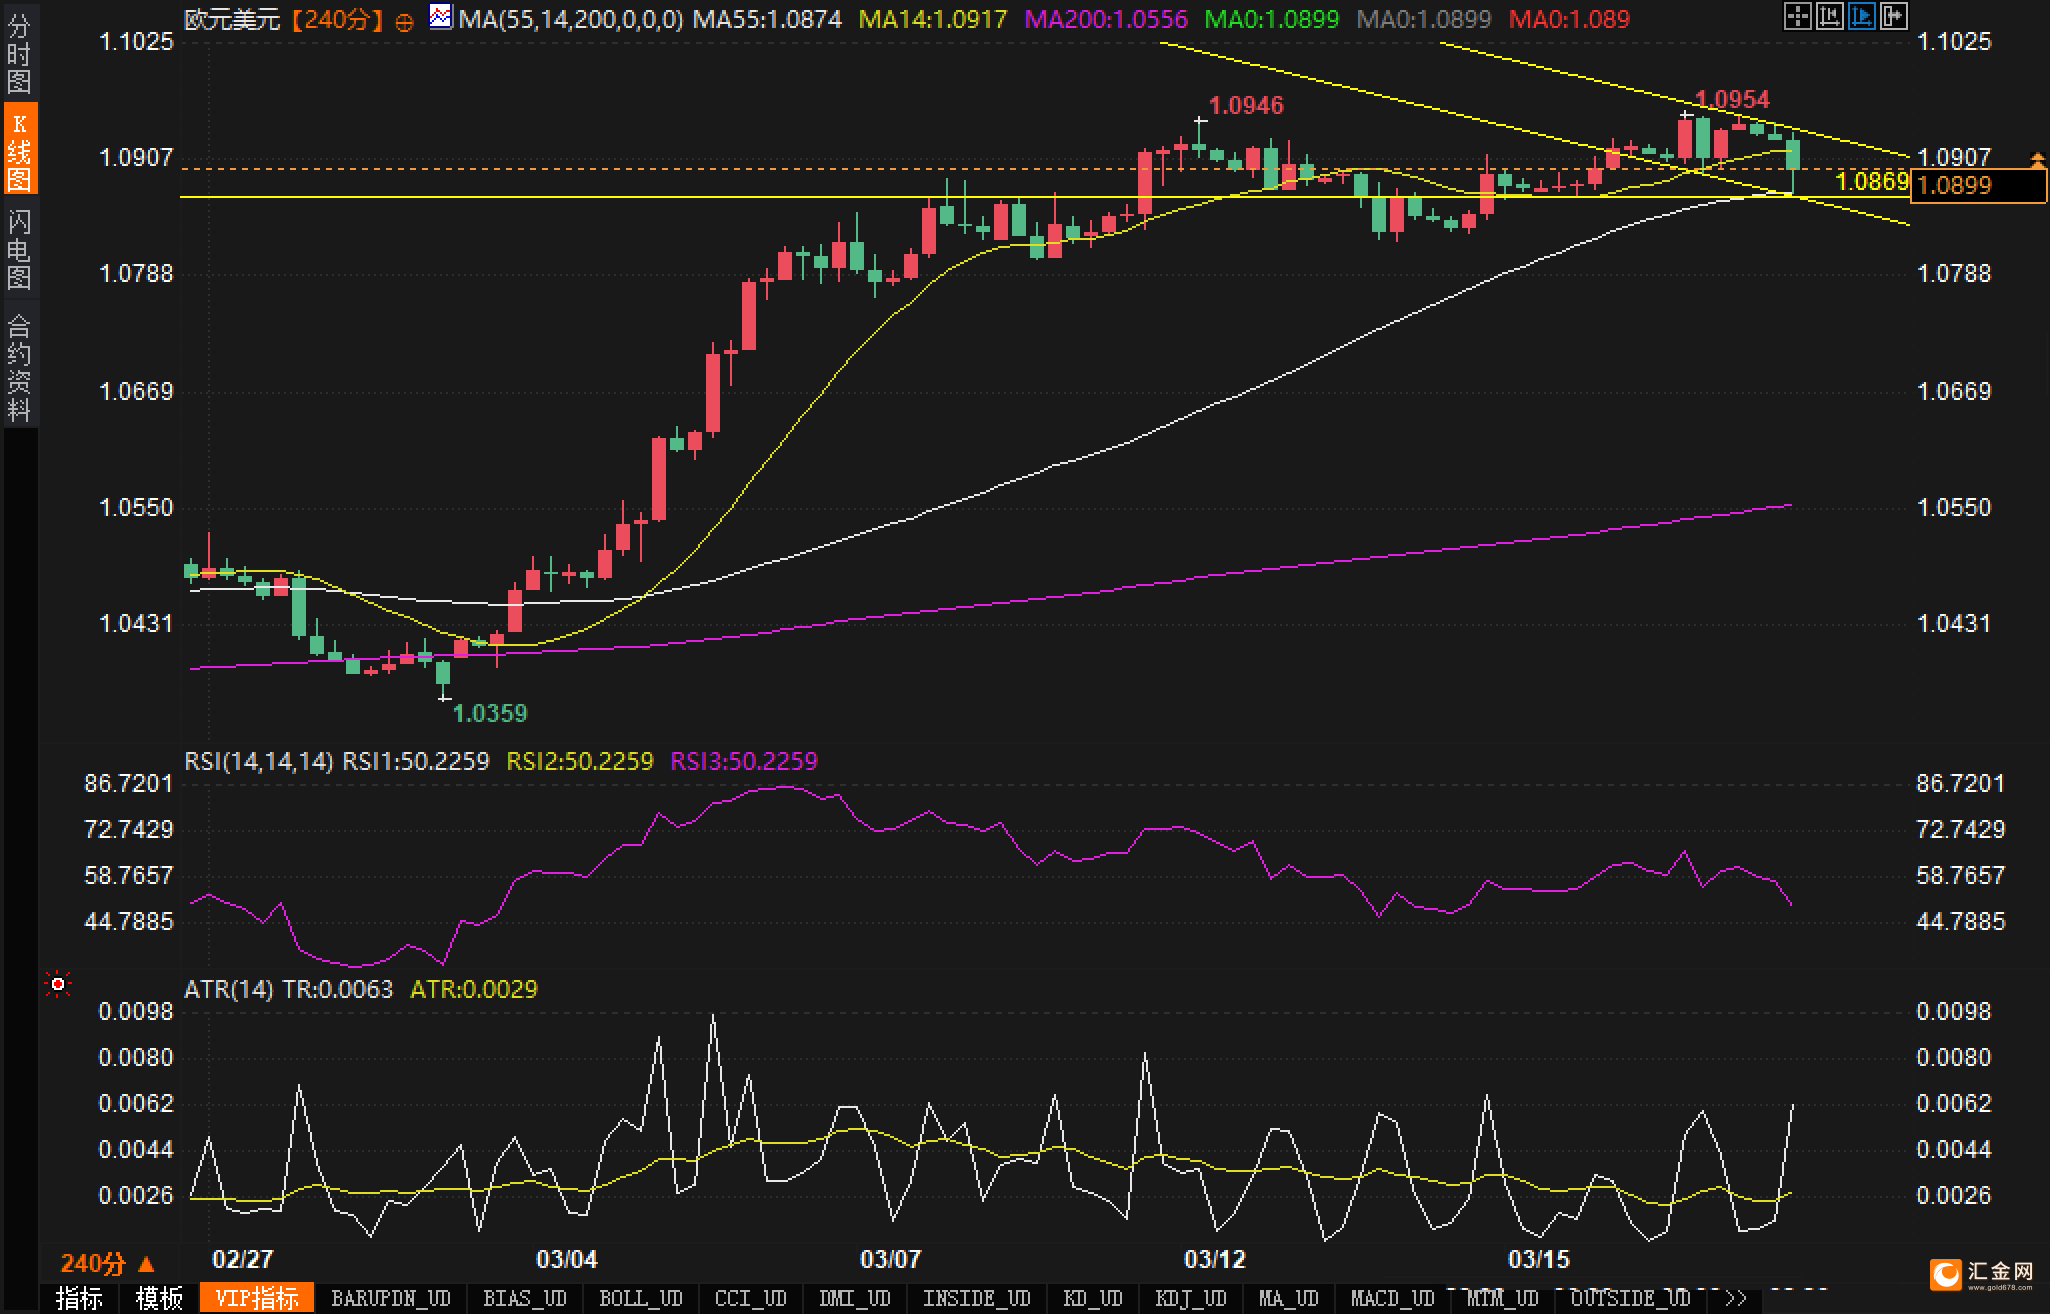This screenshot has height=1314, width=2050.
Task: Click the MA14:1.0917 value label
Action: tap(933, 19)
